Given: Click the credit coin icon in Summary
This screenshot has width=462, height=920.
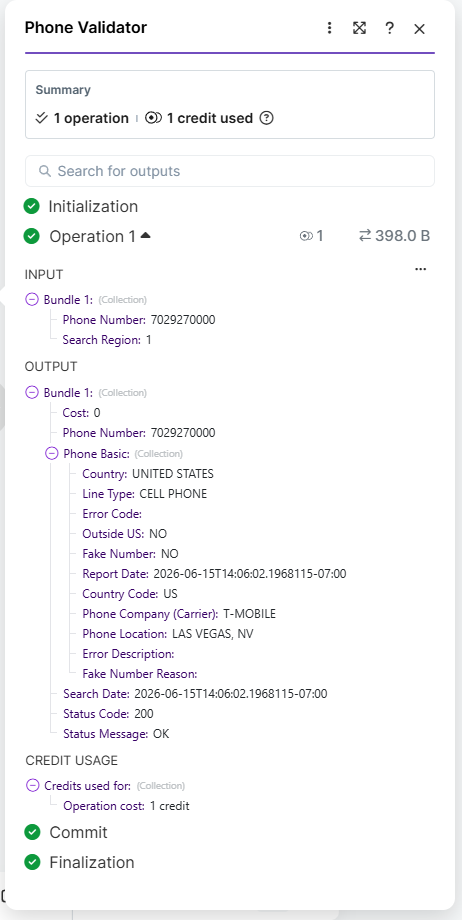Looking at the screenshot, I should click(x=153, y=119).
